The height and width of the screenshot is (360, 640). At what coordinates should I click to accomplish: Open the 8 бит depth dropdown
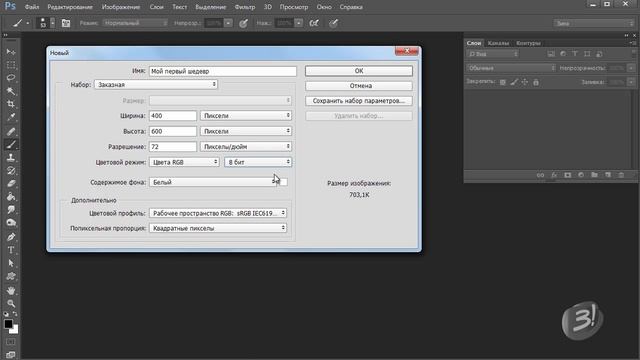tap(258, 162)
